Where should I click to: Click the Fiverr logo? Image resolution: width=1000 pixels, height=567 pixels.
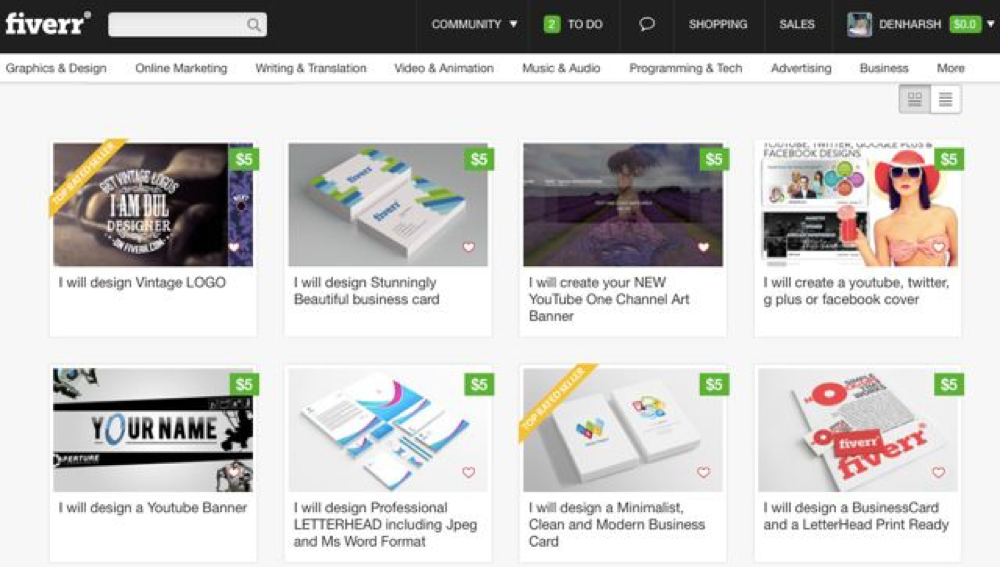47,24
